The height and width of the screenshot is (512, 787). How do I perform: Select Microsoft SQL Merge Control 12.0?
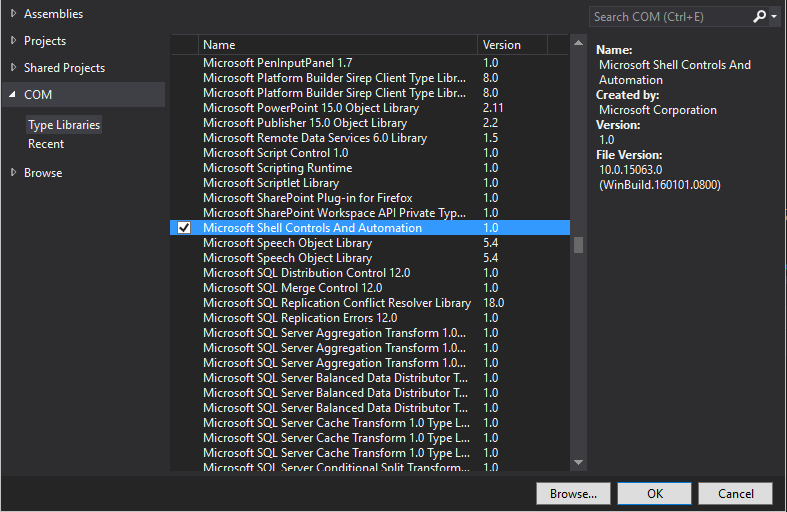pyautogui.click(x=370, y=288)
